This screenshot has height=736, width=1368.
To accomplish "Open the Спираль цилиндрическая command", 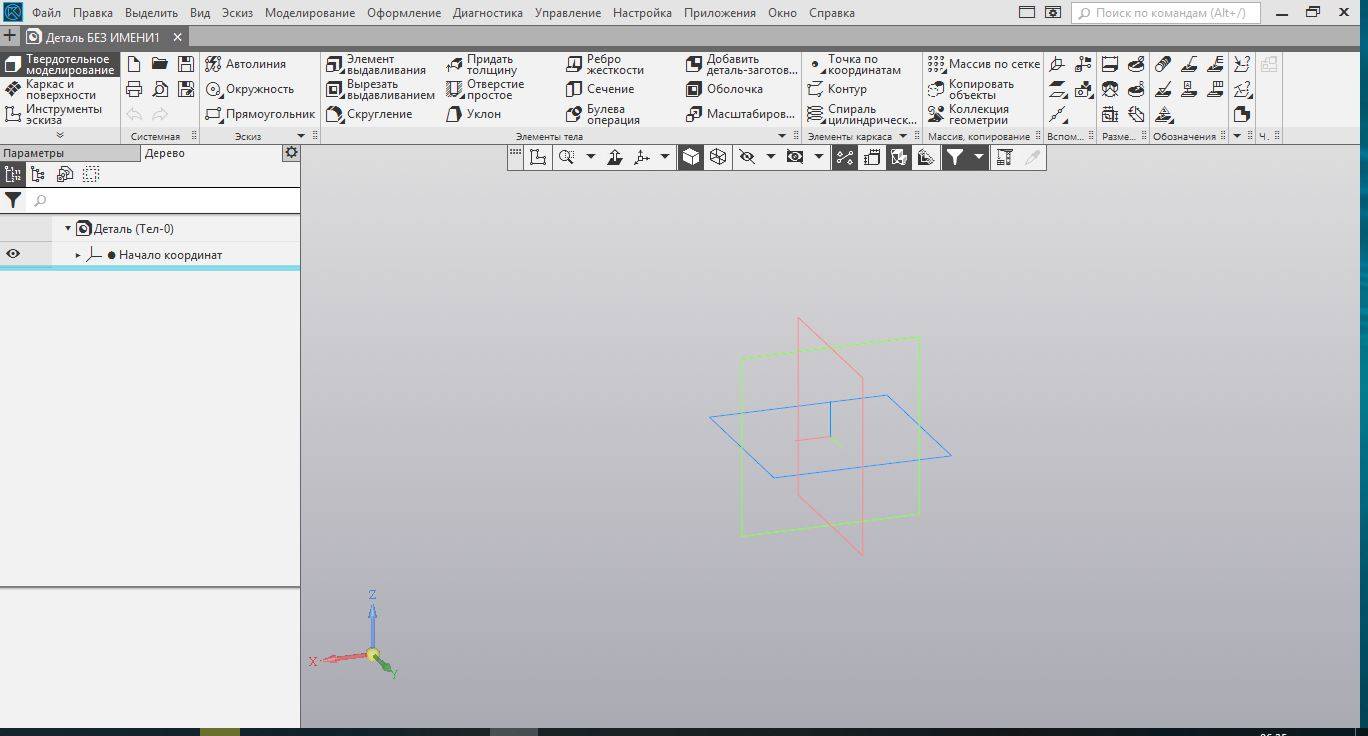I will 862,114.
